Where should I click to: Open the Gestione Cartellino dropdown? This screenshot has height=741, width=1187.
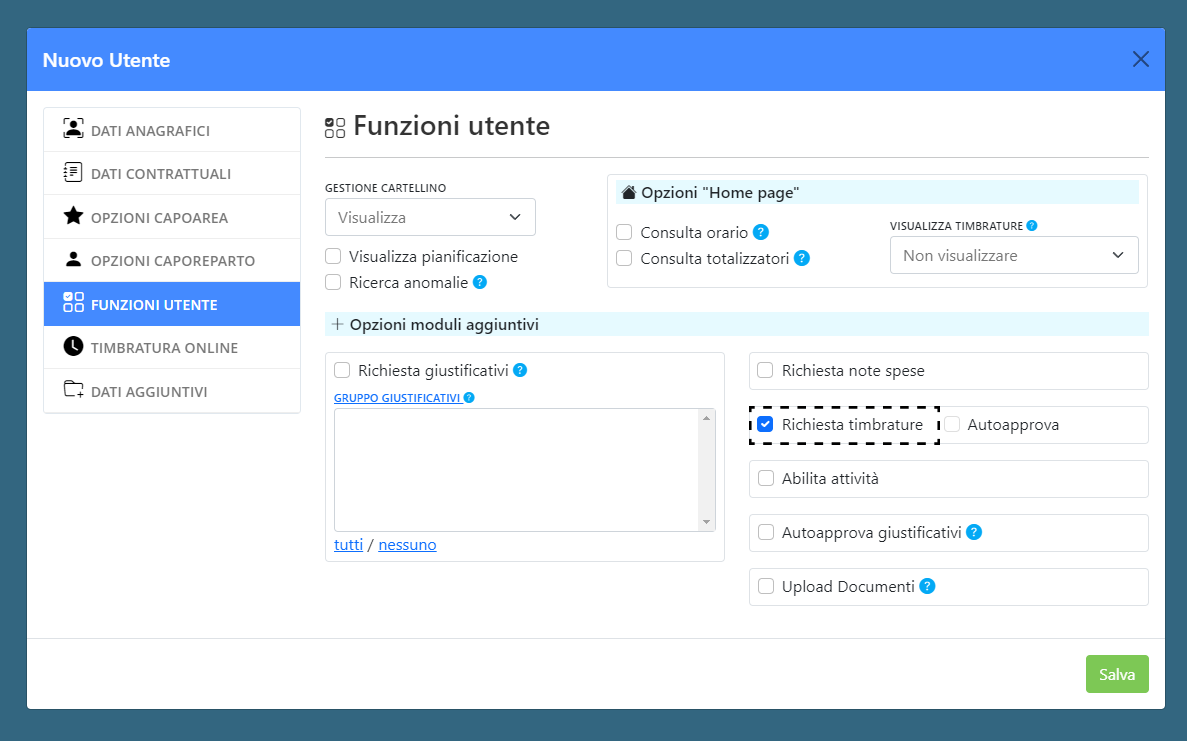[430, 217]
